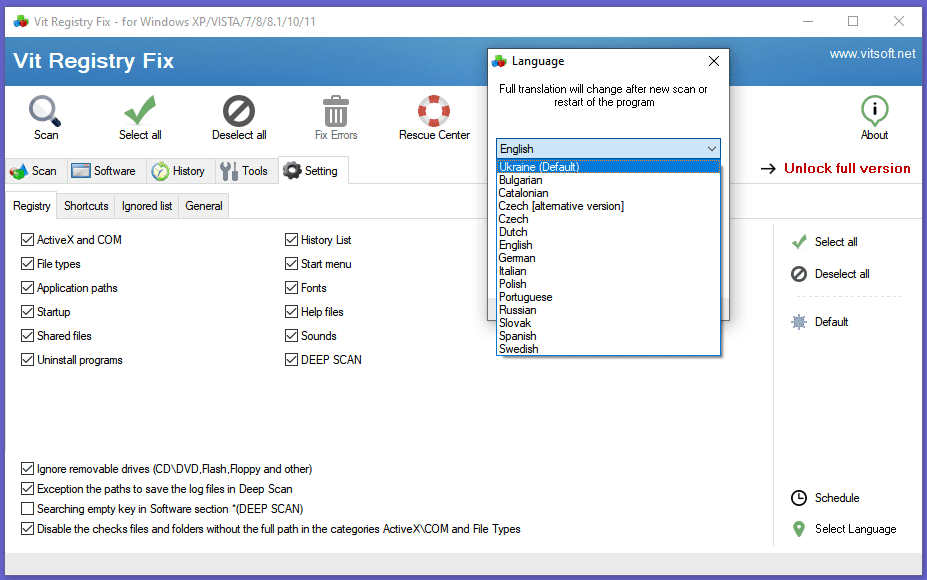Screen dimensions: 927x580
Task: Click Select Language label text
Action: (855, 529)
